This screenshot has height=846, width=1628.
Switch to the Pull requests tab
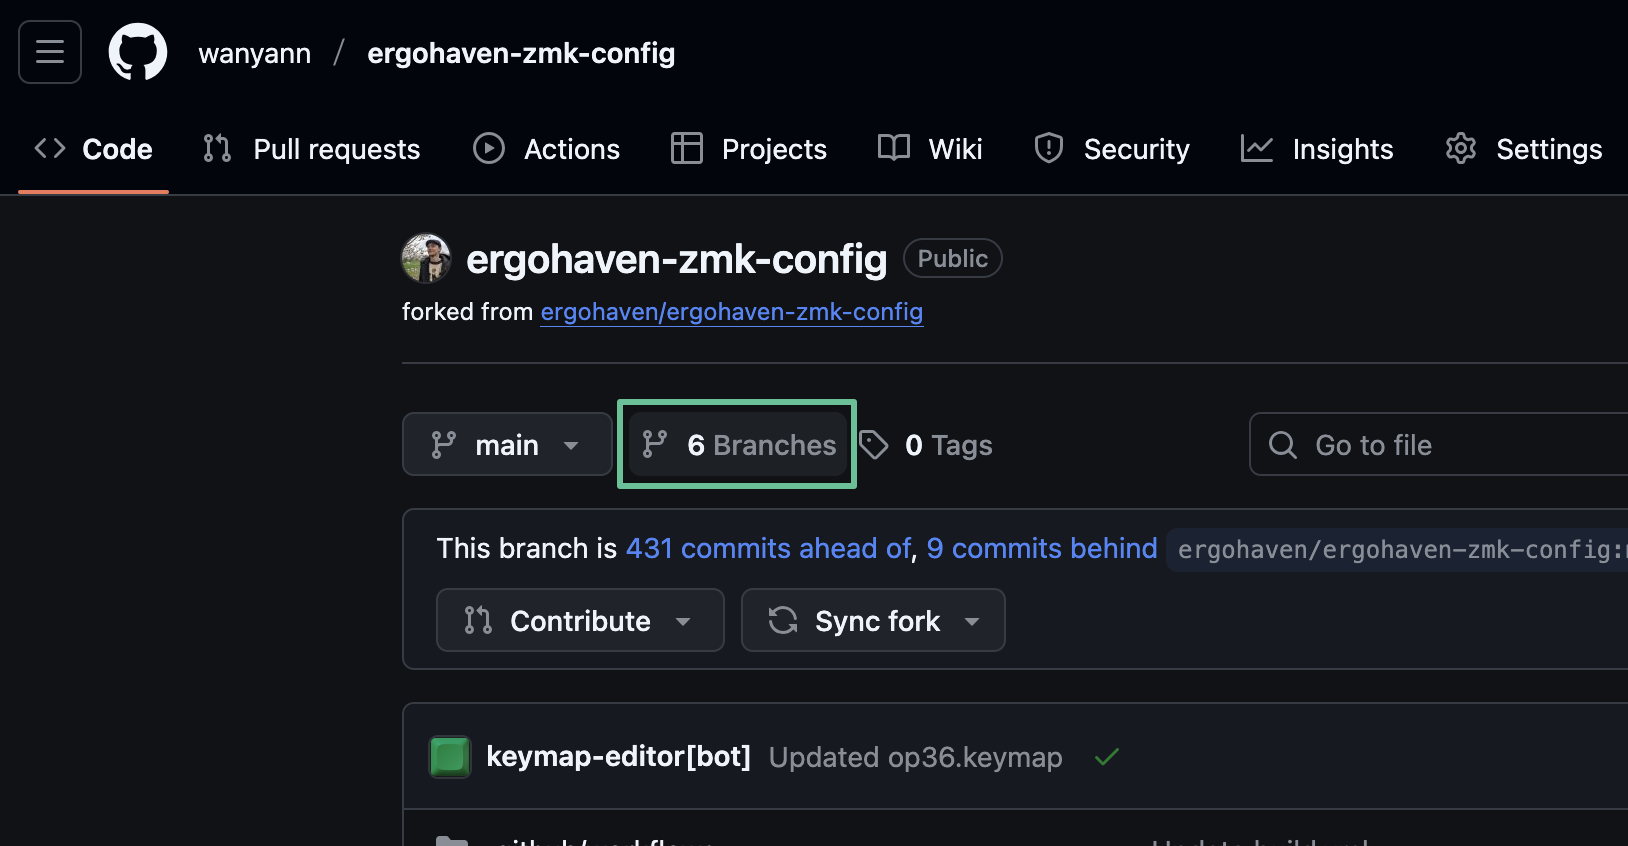coord(312,149)
